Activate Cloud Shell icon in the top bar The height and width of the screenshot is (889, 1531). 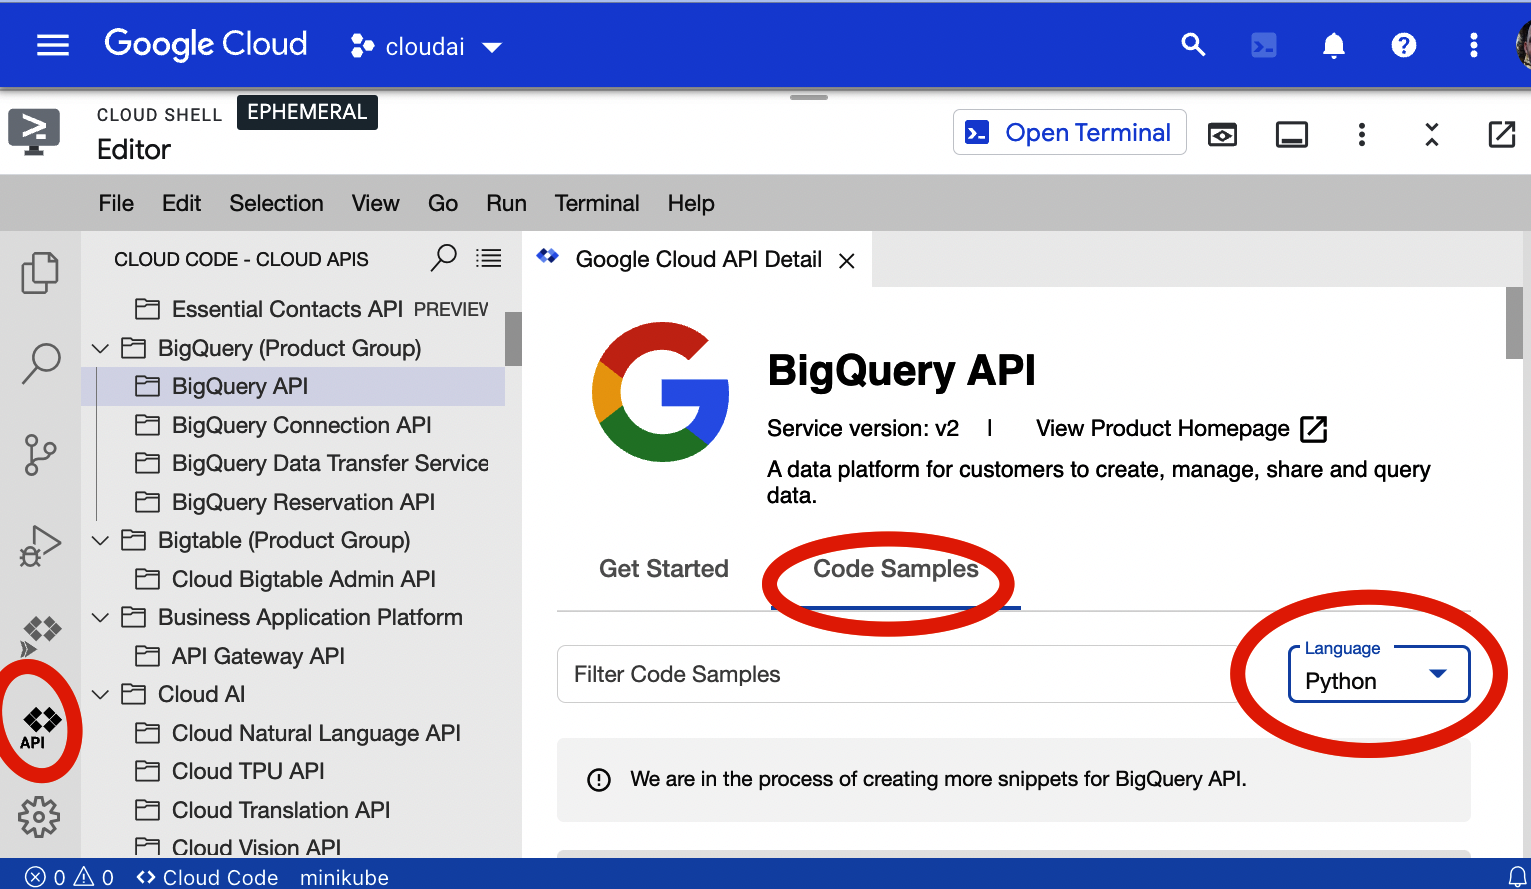pyautogui.click(x=1264, y=45)
